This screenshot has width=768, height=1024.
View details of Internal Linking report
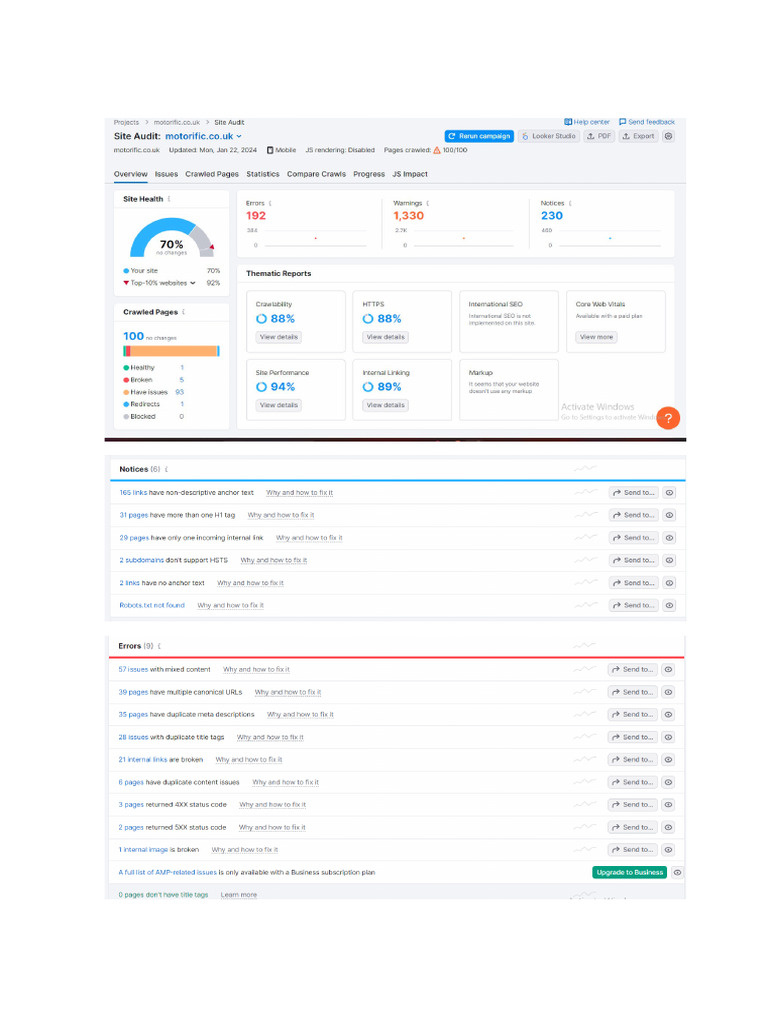(385, 405)
